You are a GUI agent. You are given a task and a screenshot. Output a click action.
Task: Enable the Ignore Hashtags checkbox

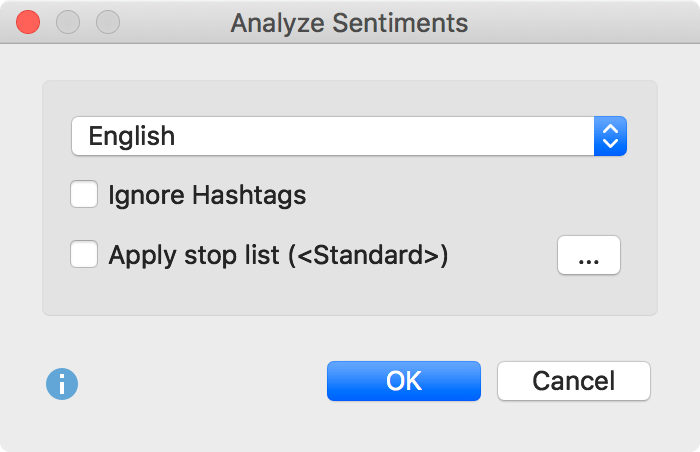pos(84,195)
